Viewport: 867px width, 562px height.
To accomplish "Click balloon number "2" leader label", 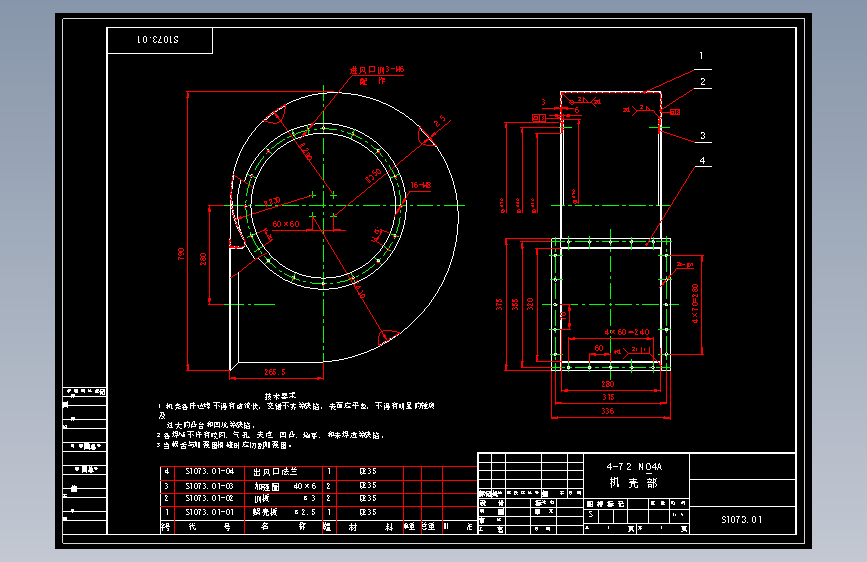I will pyautogui.click(x=703, y=81).
